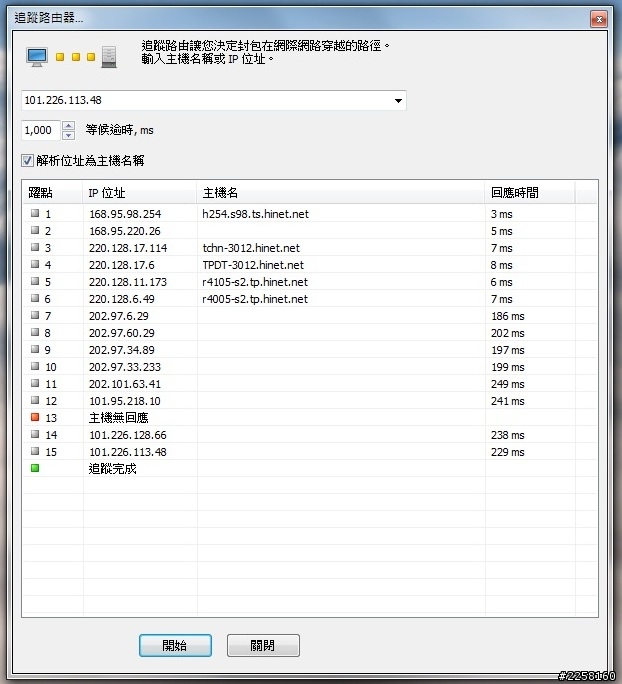622x684 pixels.
Task: Select IP address 202.97.60.29
Action: (x=122, y=333)
